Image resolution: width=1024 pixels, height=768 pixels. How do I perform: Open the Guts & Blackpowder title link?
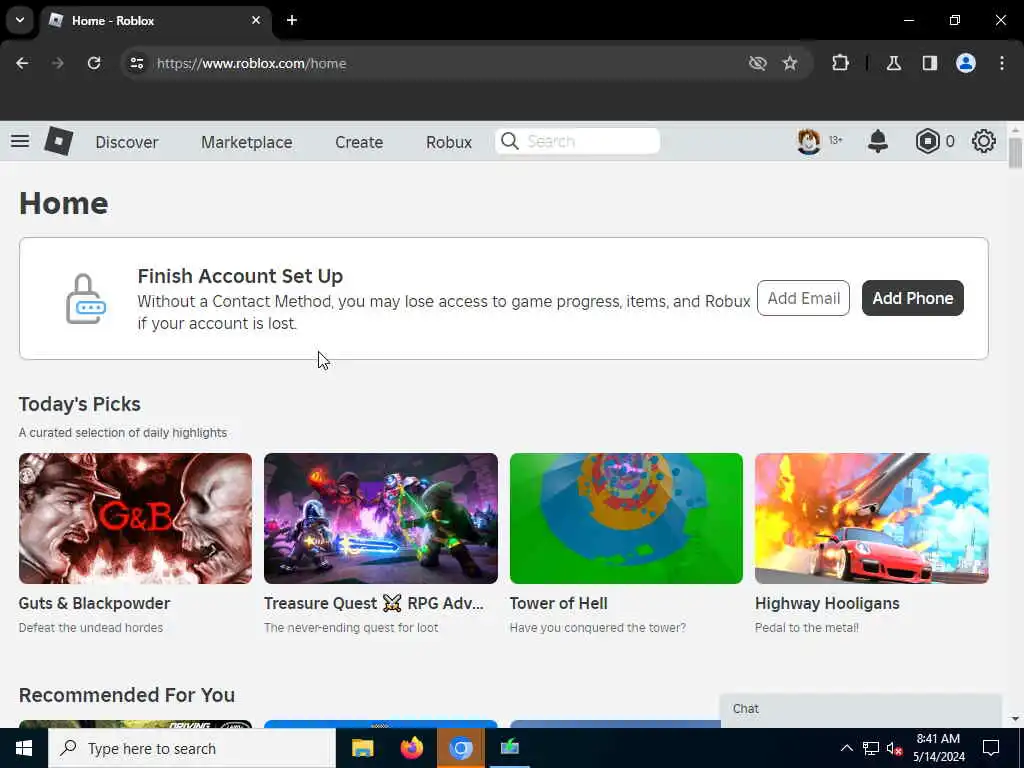click(94, 603)
